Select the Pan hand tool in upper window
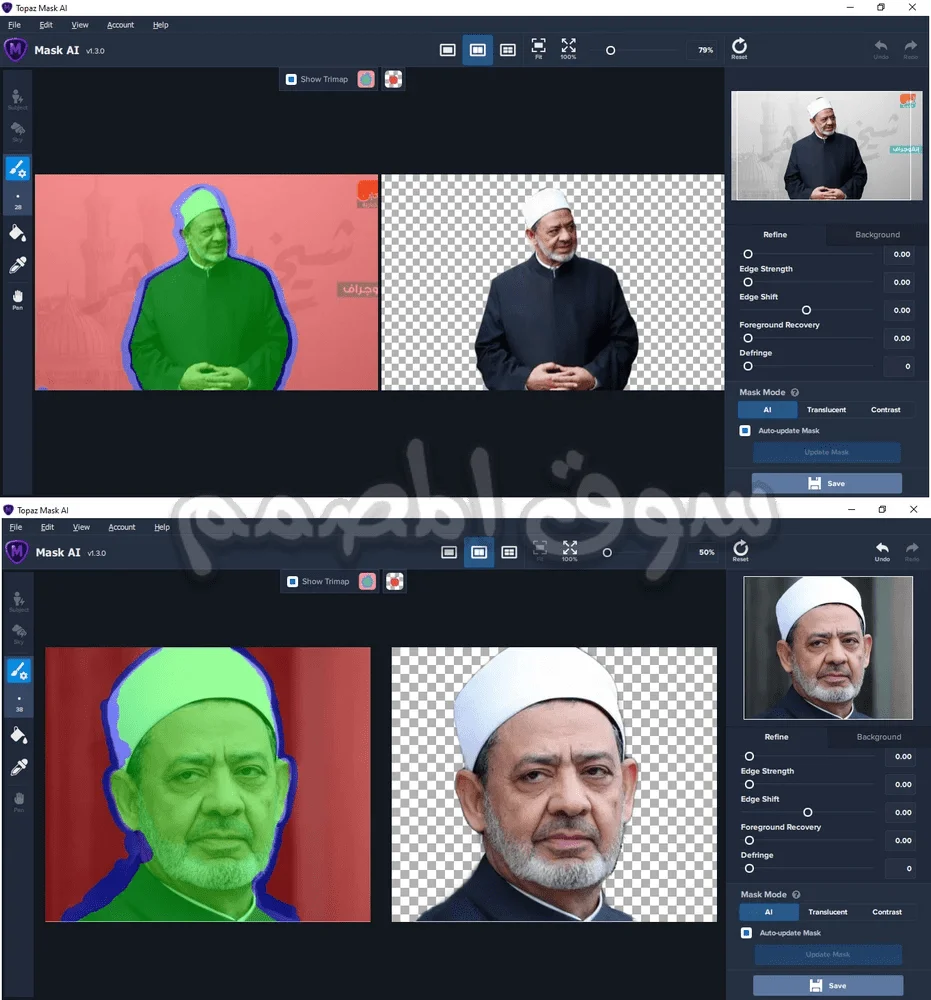 pos(17,297)
